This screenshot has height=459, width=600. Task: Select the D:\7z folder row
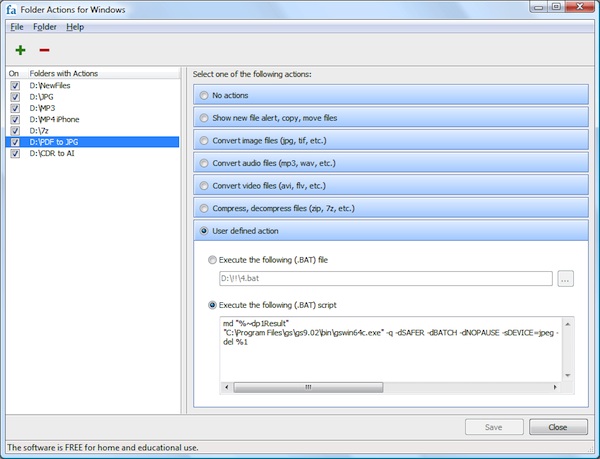click(92, 131)
